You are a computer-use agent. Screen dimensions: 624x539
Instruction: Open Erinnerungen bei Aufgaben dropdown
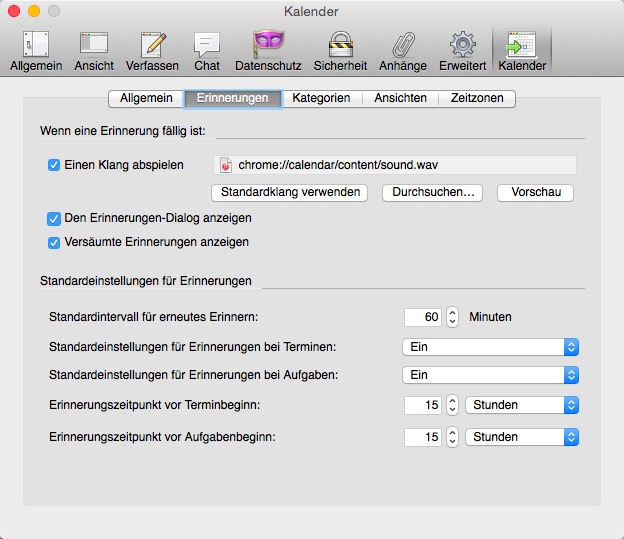coord(490,375)
